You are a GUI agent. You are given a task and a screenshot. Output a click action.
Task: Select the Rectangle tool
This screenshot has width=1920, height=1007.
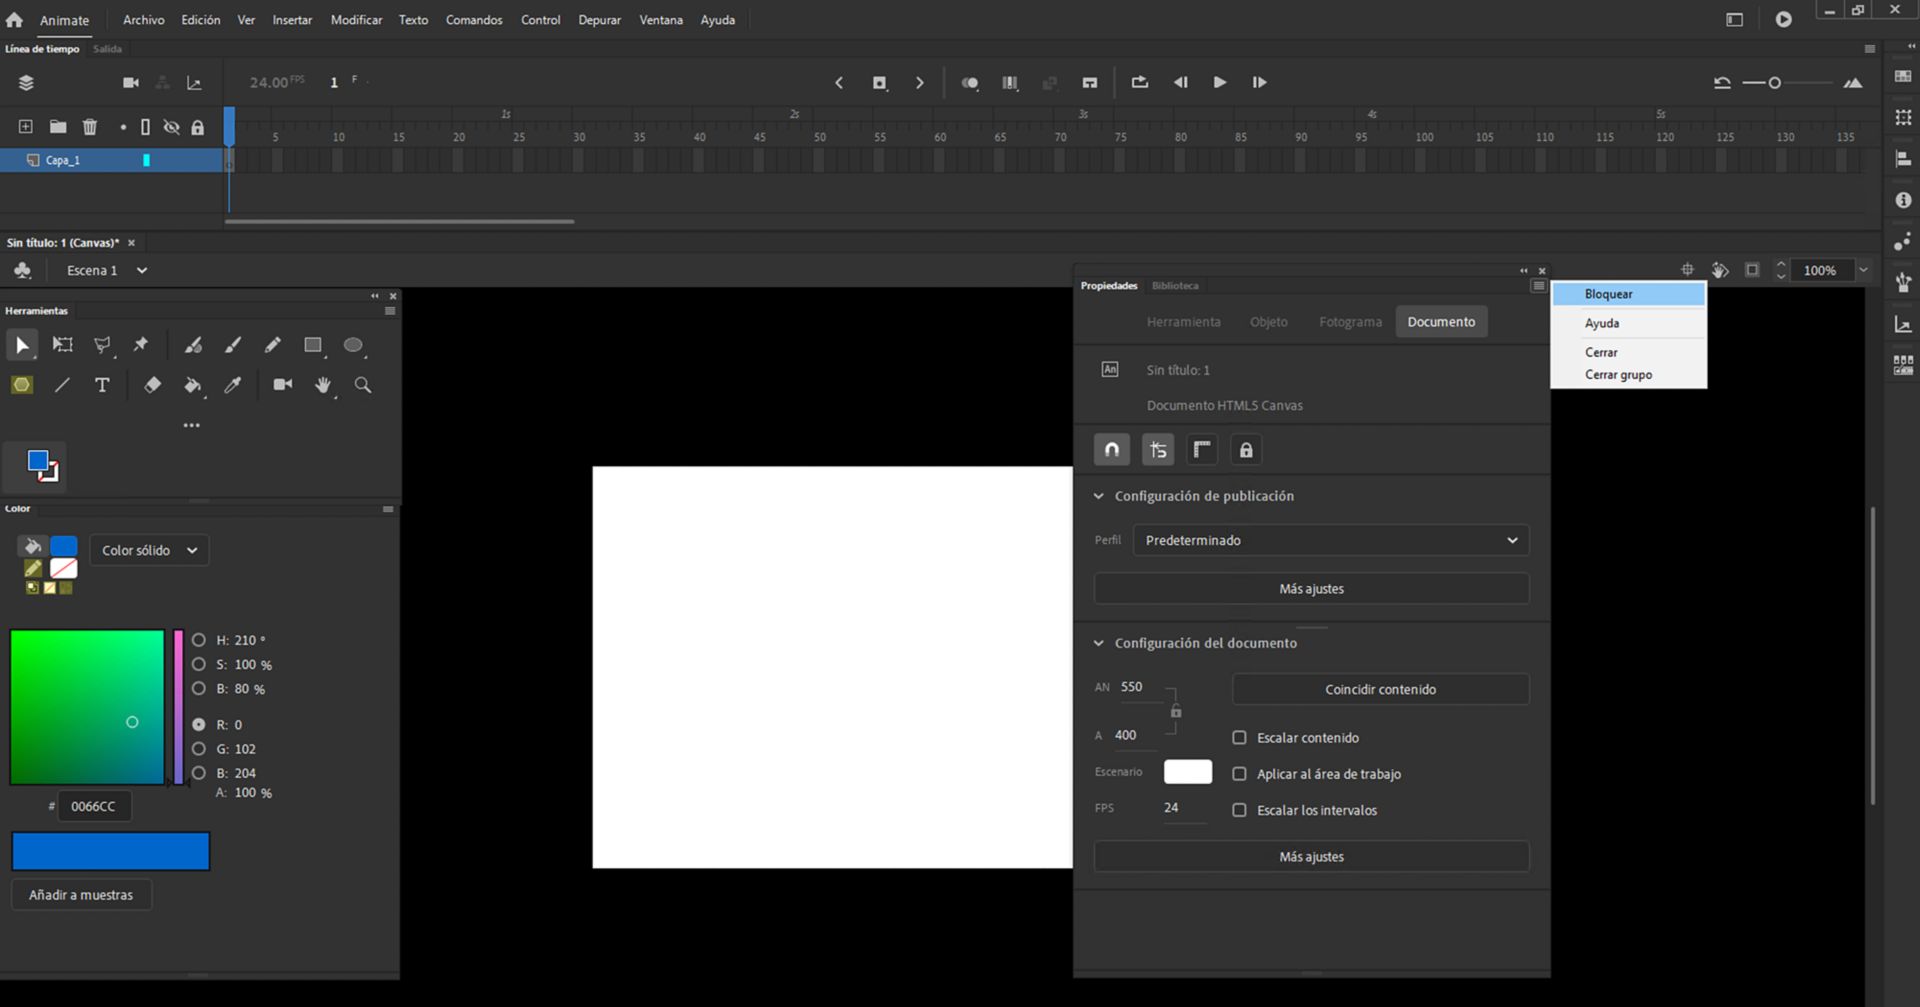pos(313,345)
